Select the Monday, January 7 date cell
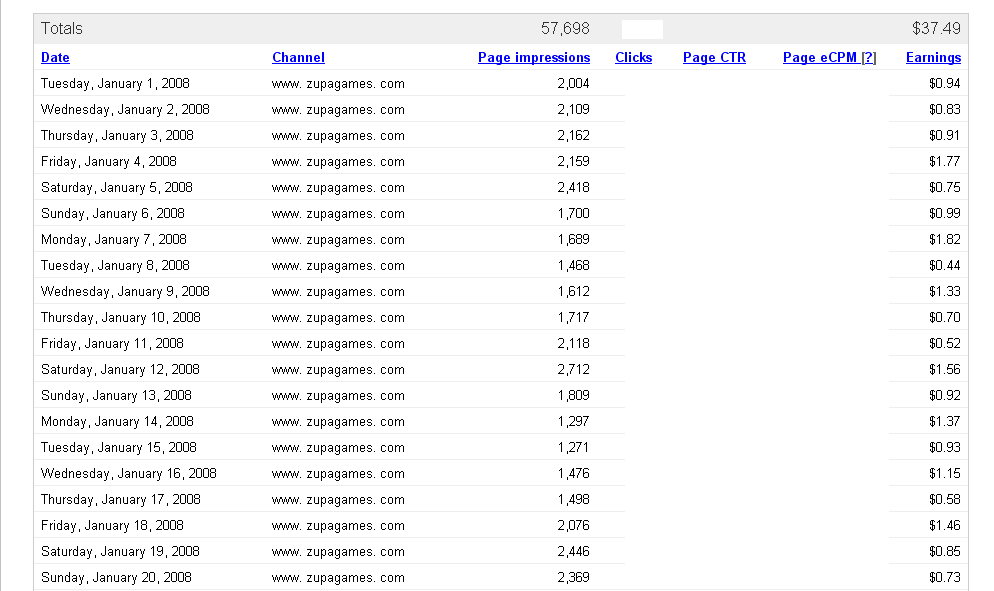Screen dimensions: 994x591 (117, 239)
